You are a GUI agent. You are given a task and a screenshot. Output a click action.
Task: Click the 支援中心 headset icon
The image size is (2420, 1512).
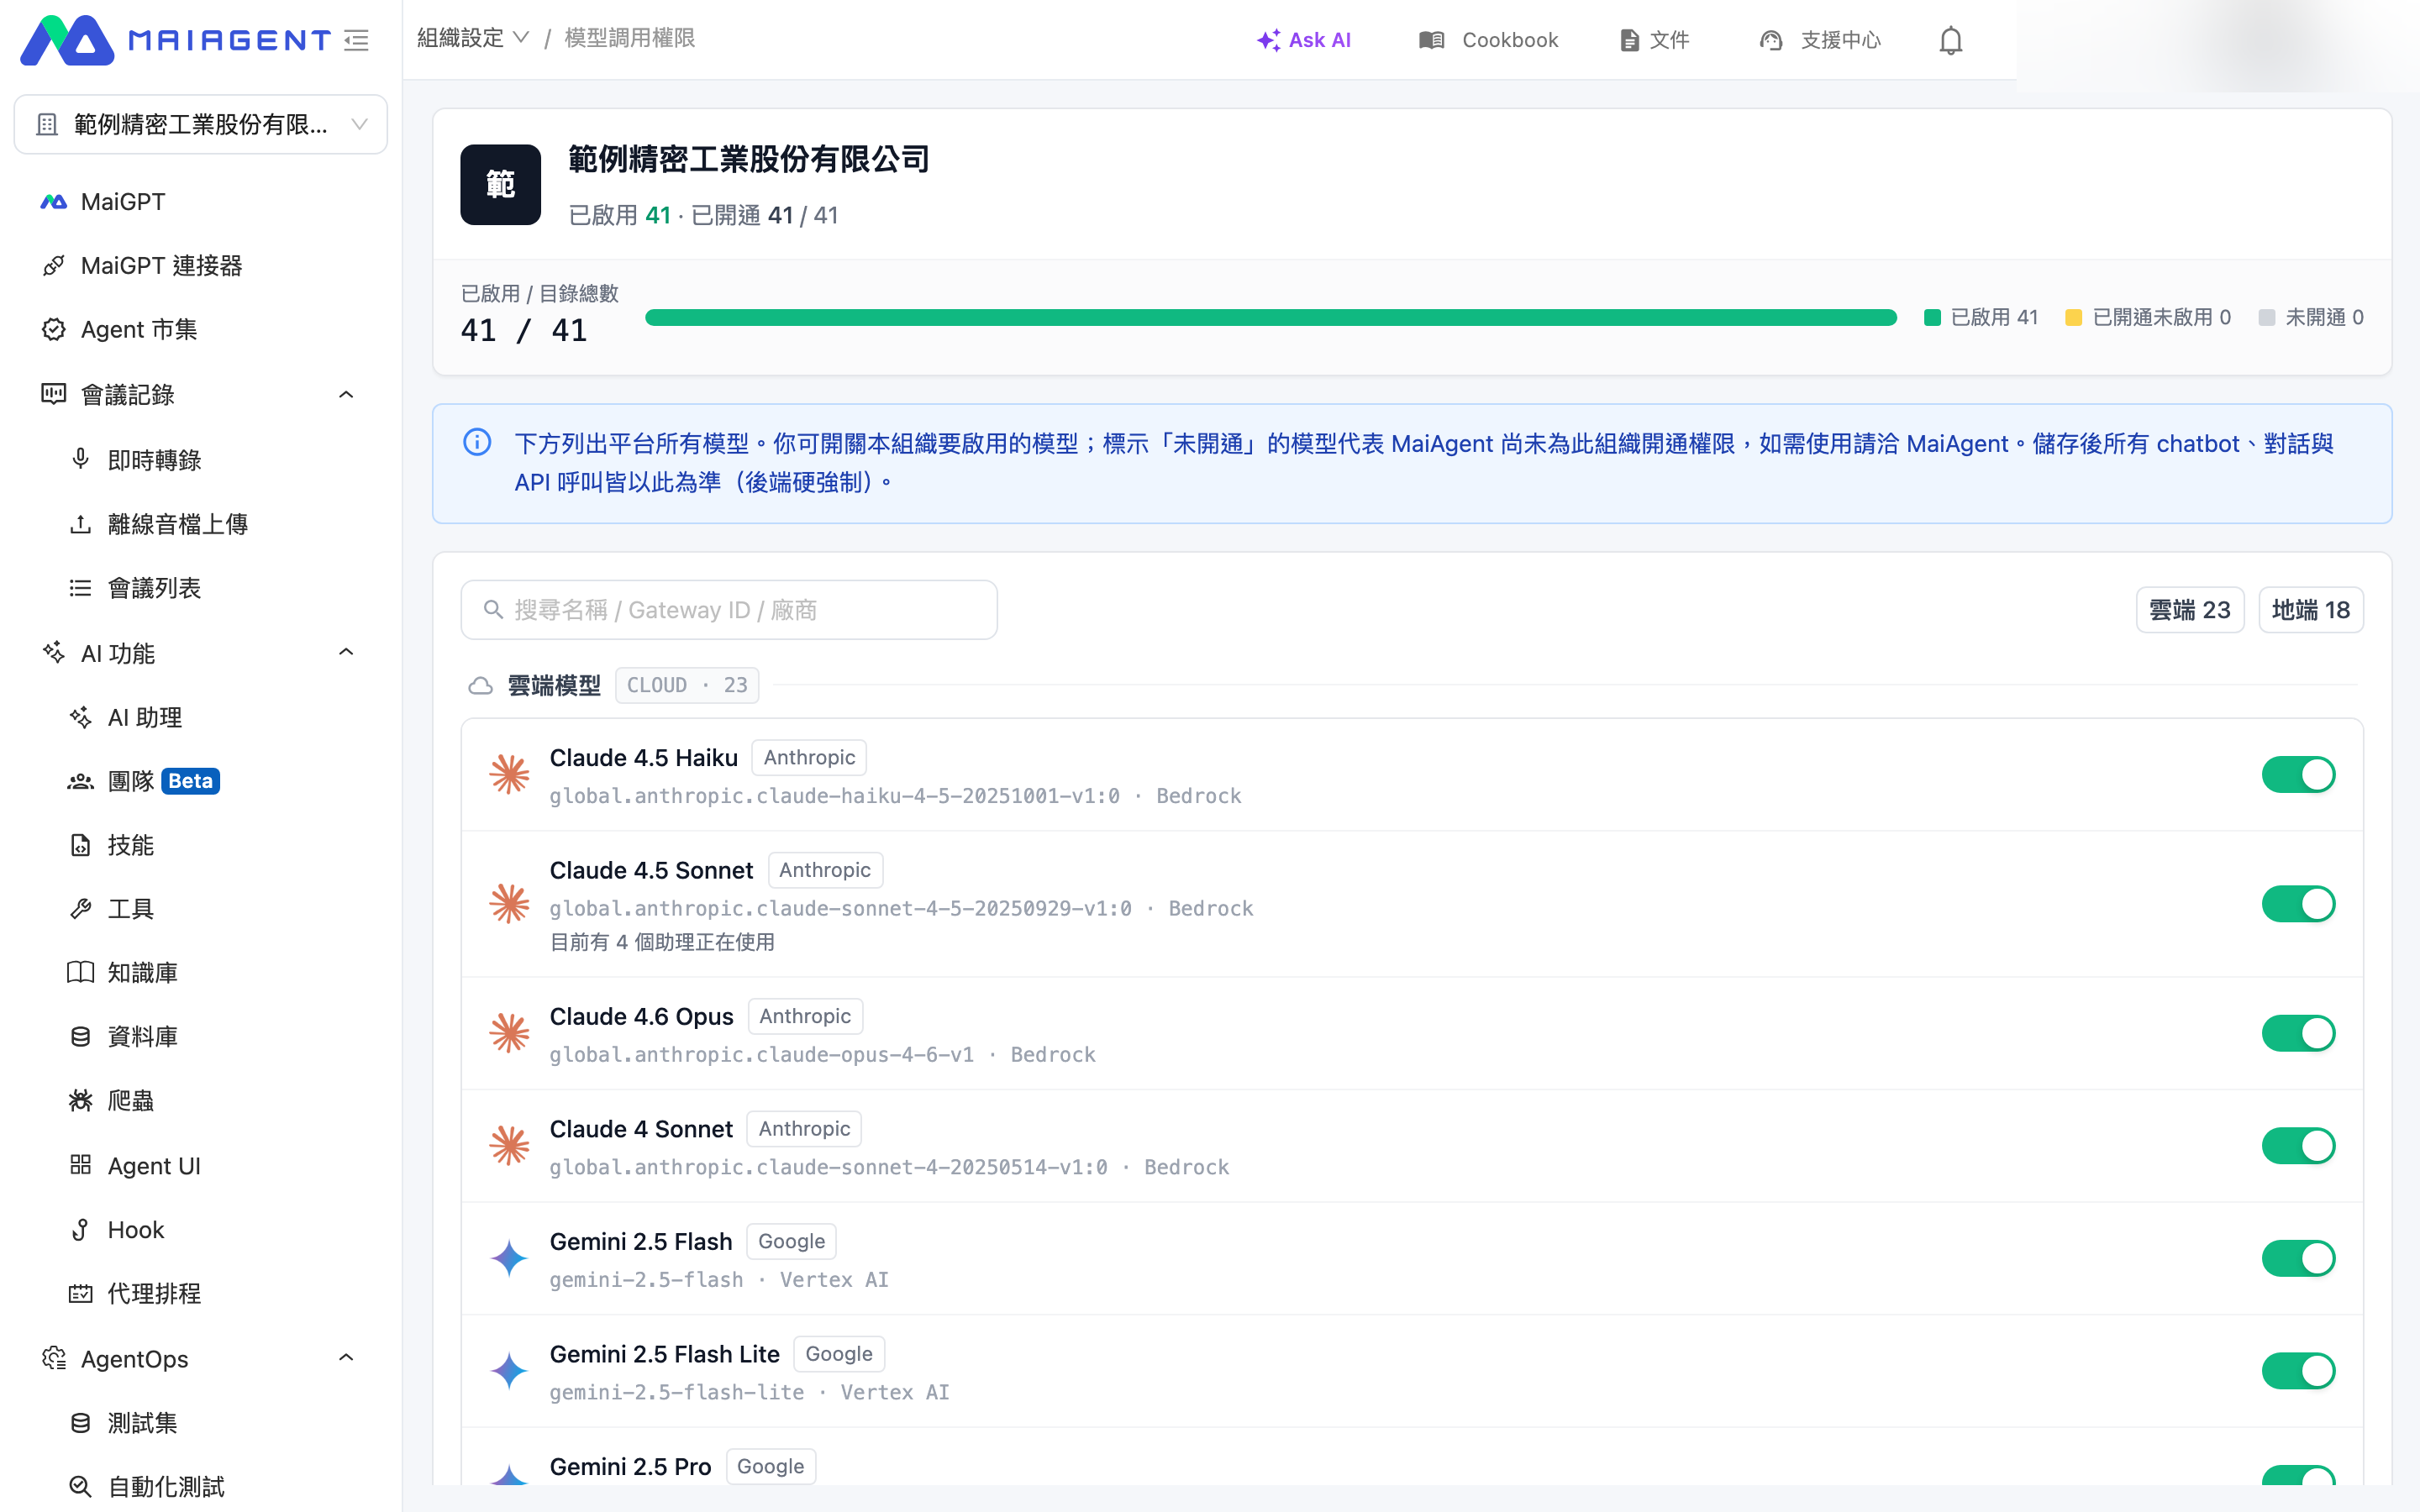pyautogui.click(x=1771, y=40)
